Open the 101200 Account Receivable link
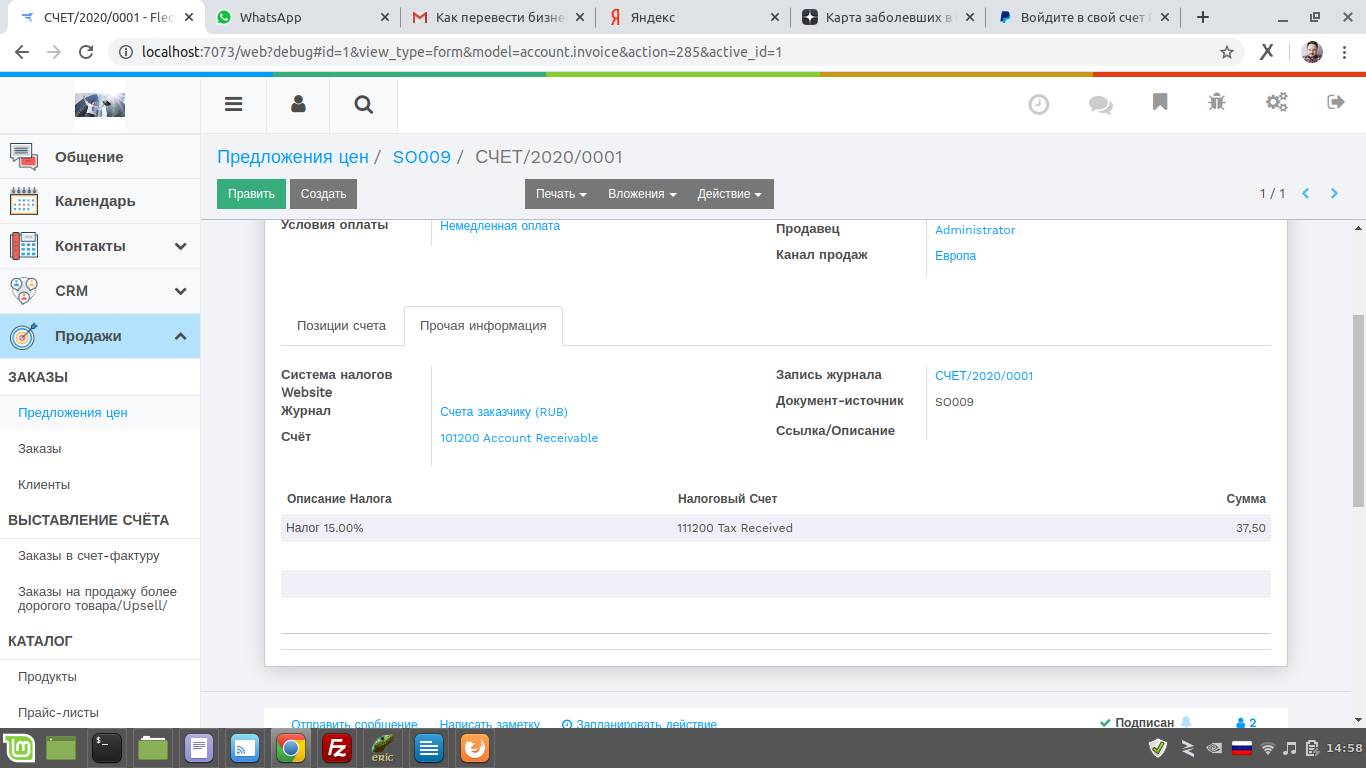 519,438
